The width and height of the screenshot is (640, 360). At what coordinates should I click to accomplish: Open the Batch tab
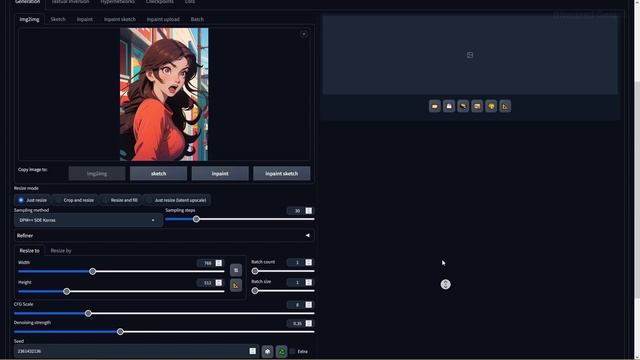(197, 19)
